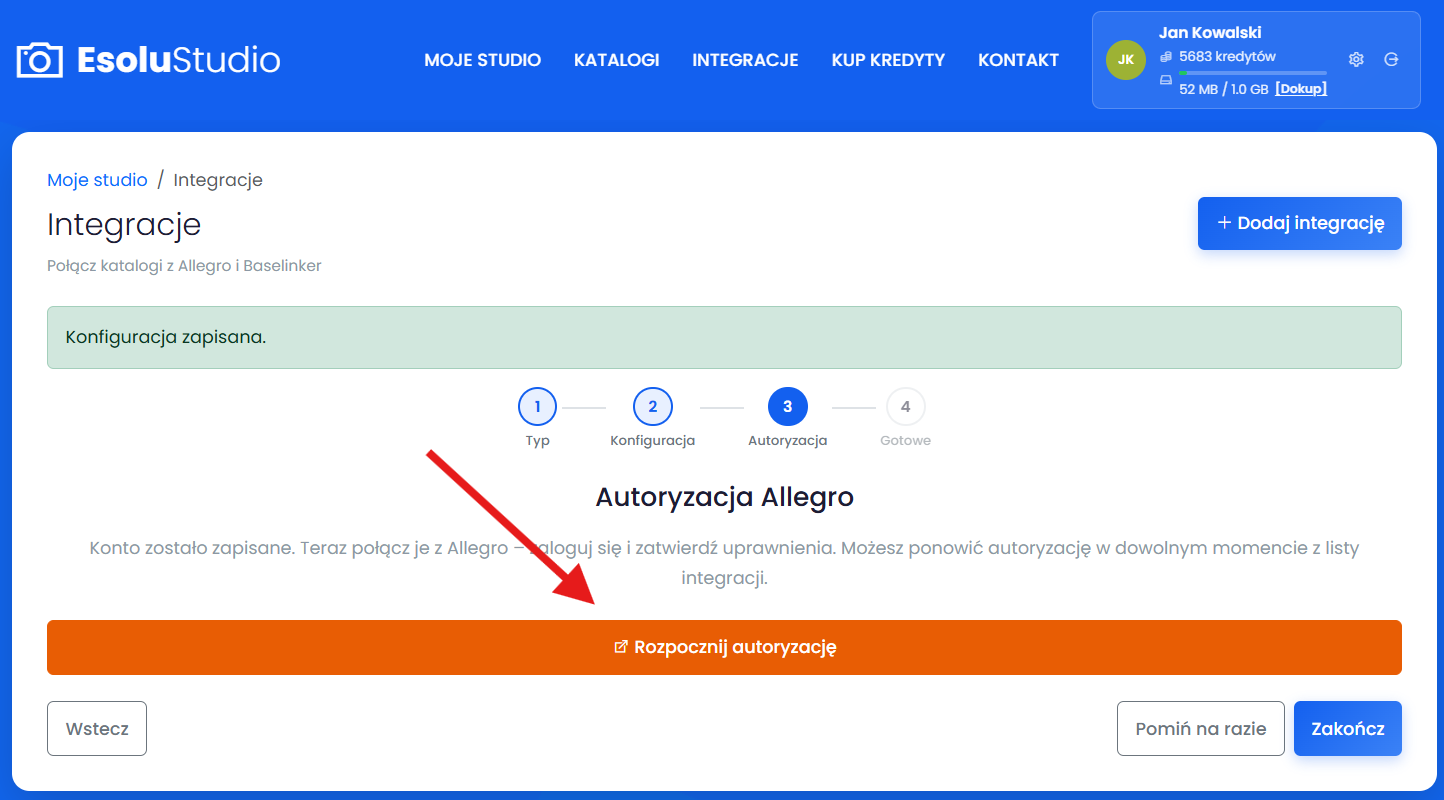Click the Konfiguracja zapisana message
The image size is (1444, 800).
coord(724,337)
